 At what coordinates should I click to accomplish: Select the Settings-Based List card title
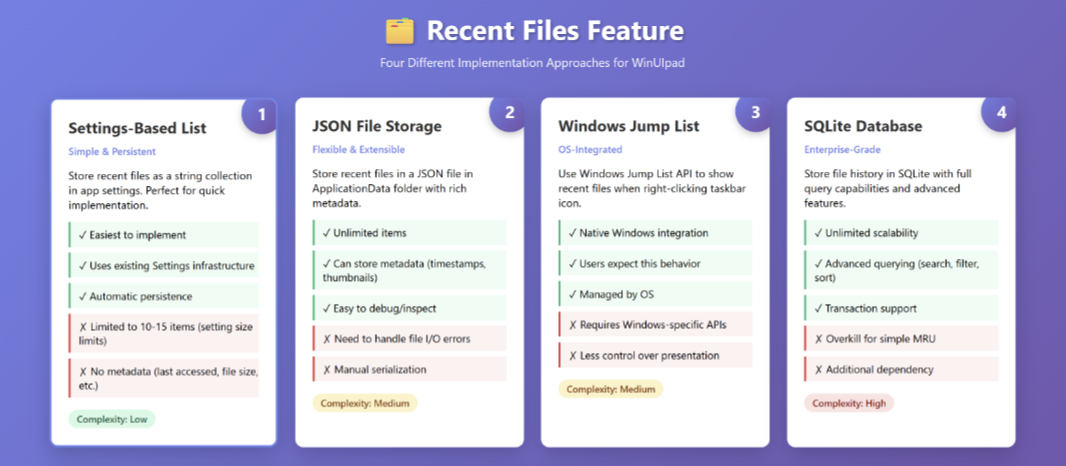click(136, 127)
